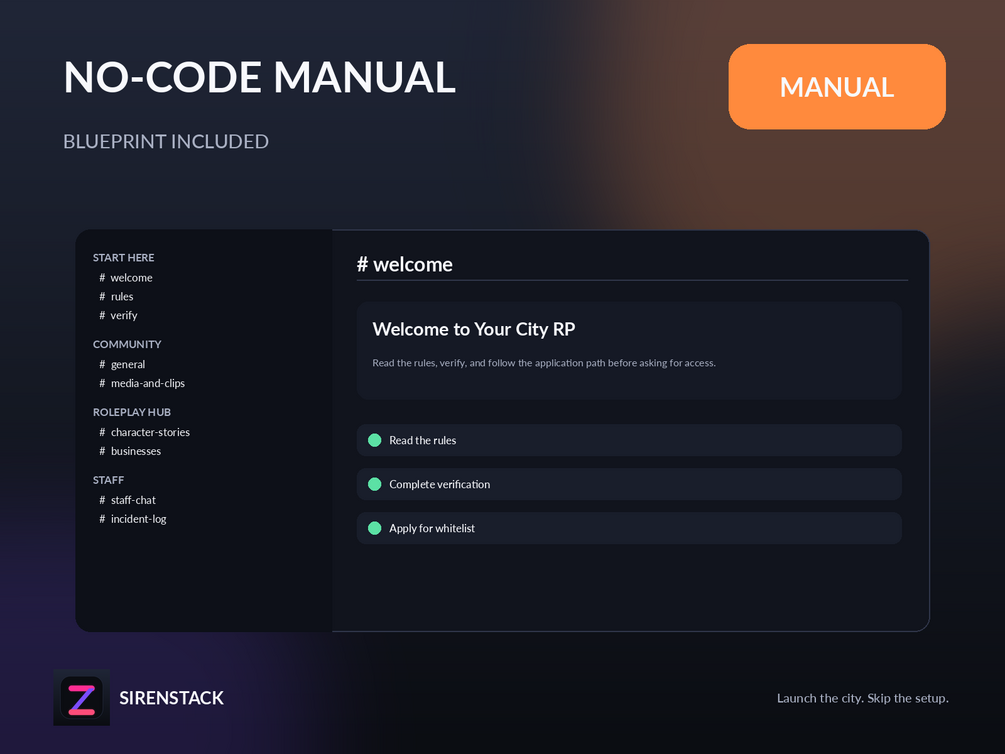
Task: Click the green dot beside Complete verification
Action: click(x=375, y=484)
